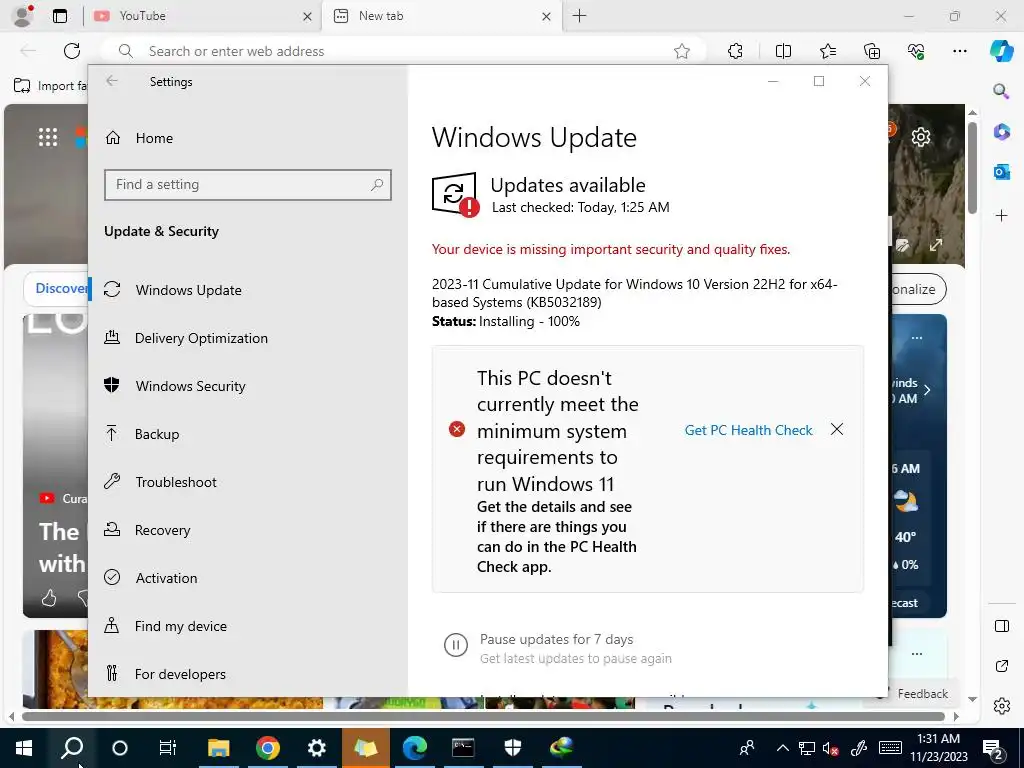
Task: Click the Edge refresh button
Action: coord(72,51)
